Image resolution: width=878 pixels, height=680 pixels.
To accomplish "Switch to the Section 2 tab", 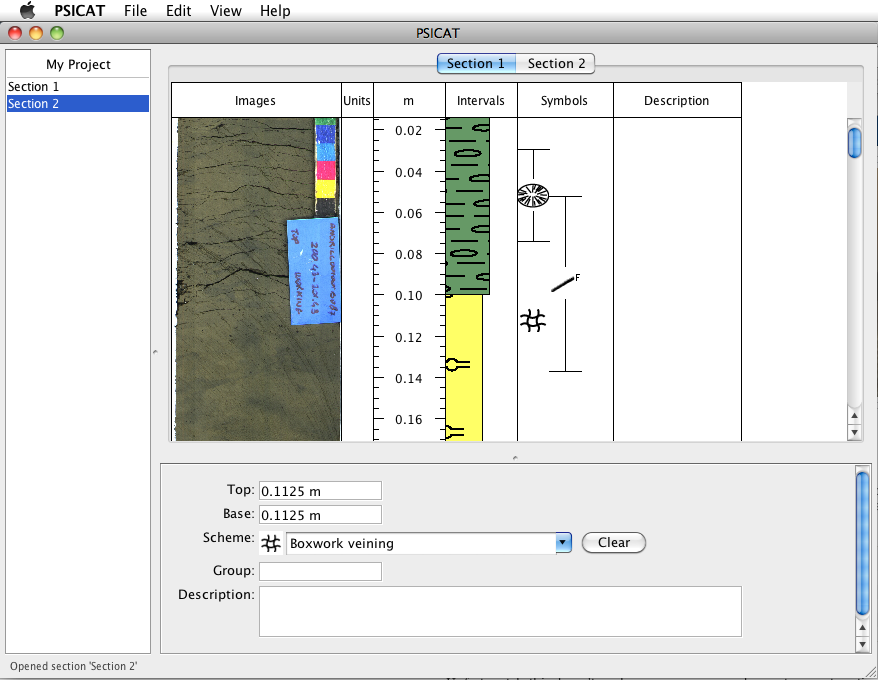I will [x=555, y=63].
